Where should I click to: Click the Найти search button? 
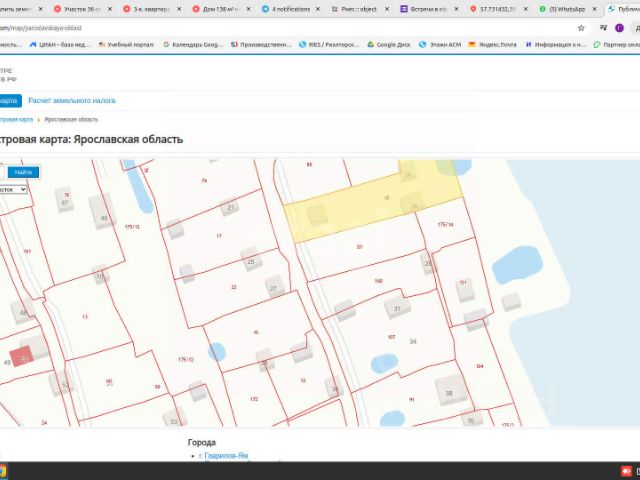coord(23,172)
